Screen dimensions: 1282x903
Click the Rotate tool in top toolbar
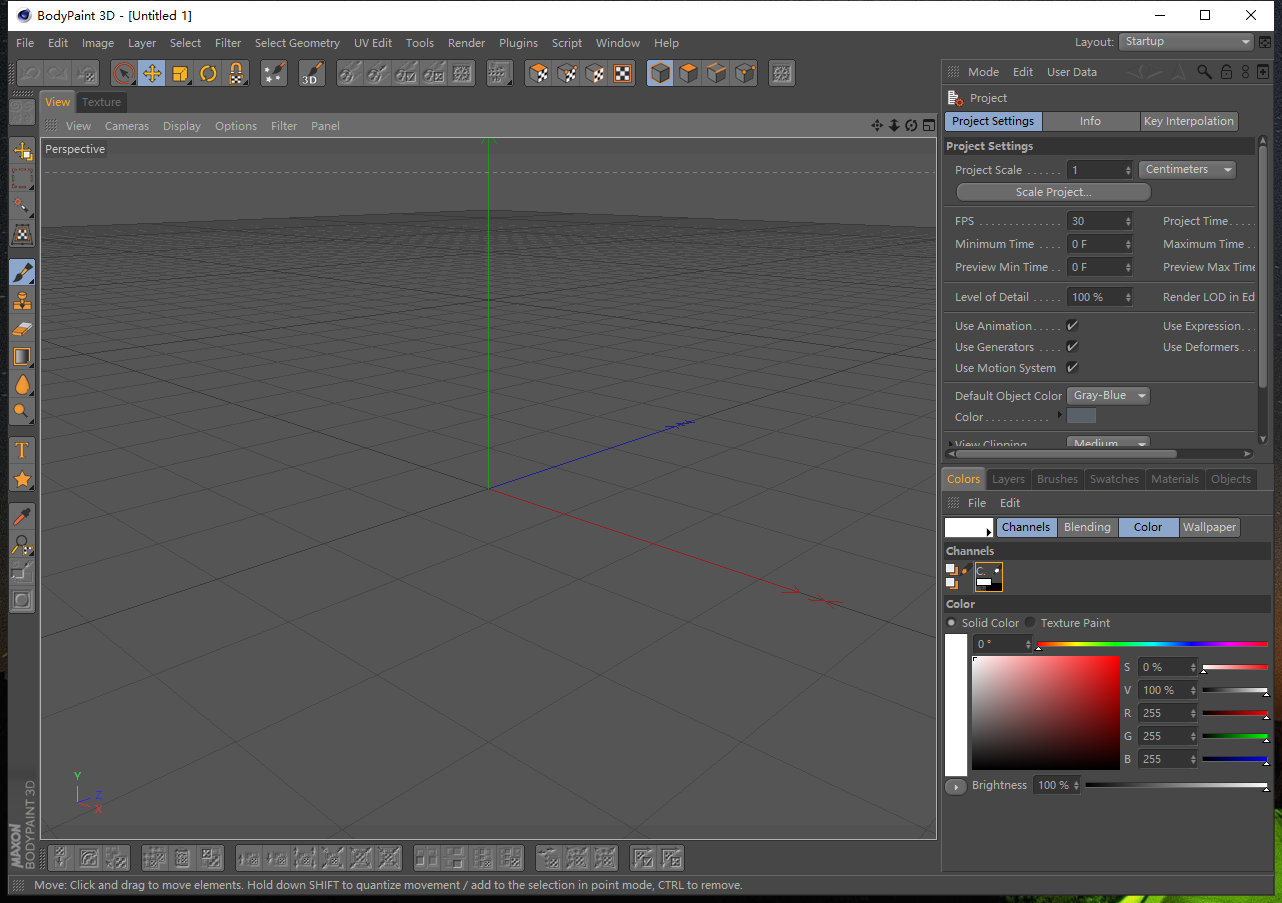click(x=208, y=73)
